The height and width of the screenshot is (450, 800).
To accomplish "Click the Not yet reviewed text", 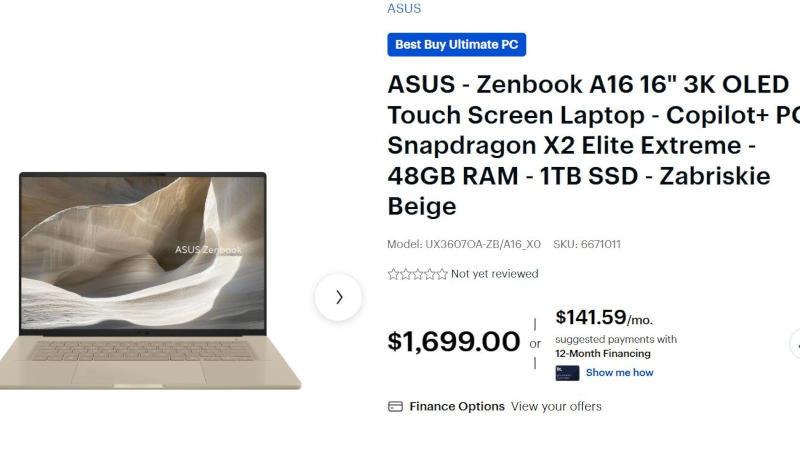I will 494,274.
